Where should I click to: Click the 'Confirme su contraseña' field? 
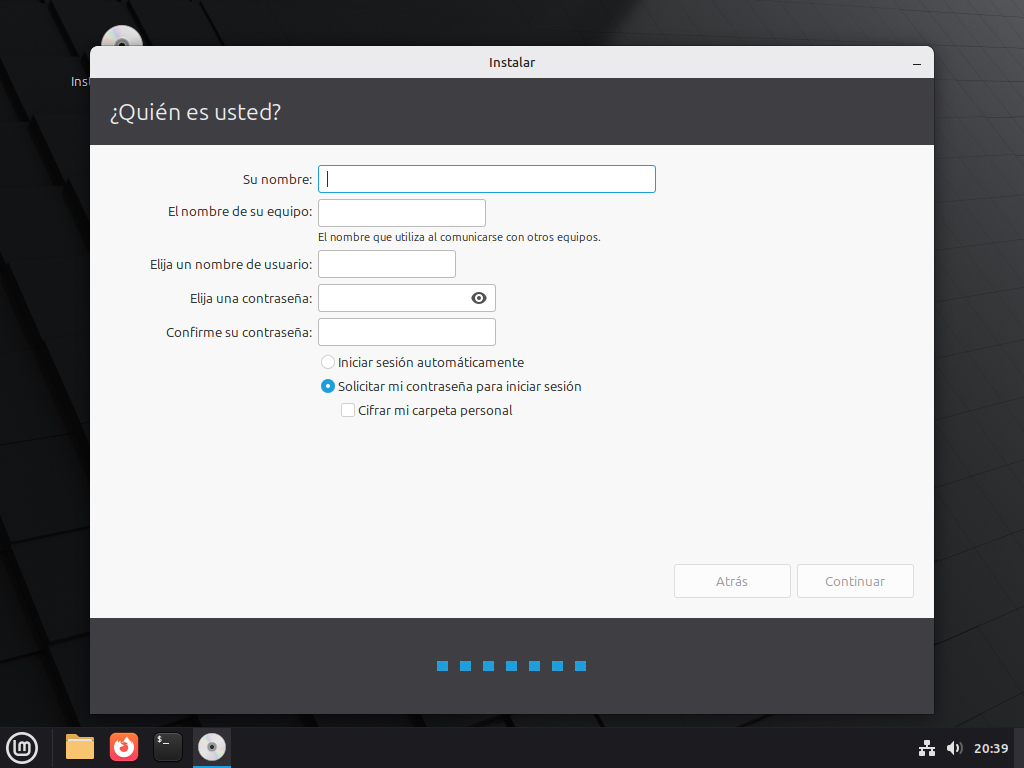(406, 332)
